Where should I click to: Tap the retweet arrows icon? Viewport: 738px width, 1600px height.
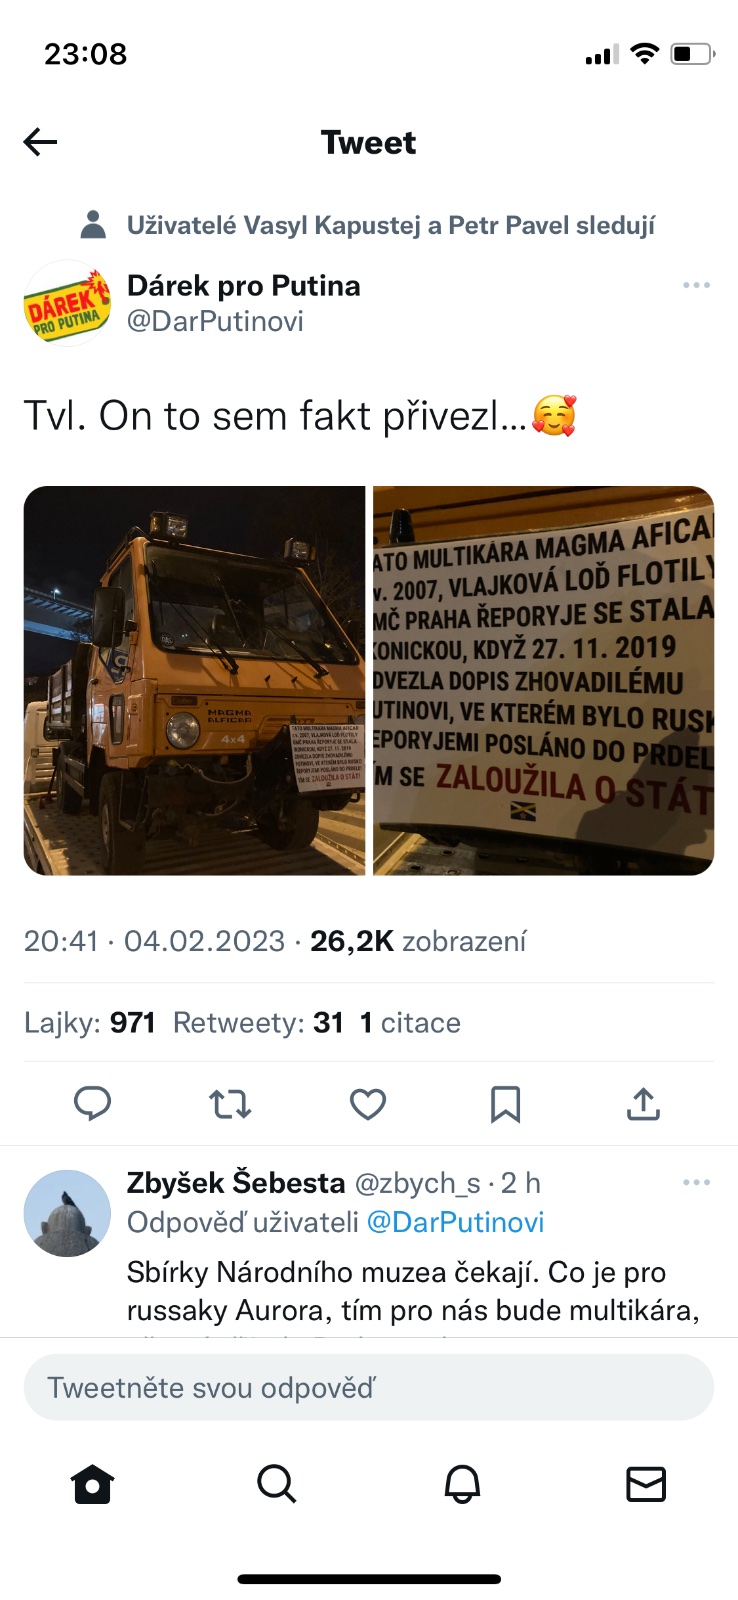(x=230, y=1104)
